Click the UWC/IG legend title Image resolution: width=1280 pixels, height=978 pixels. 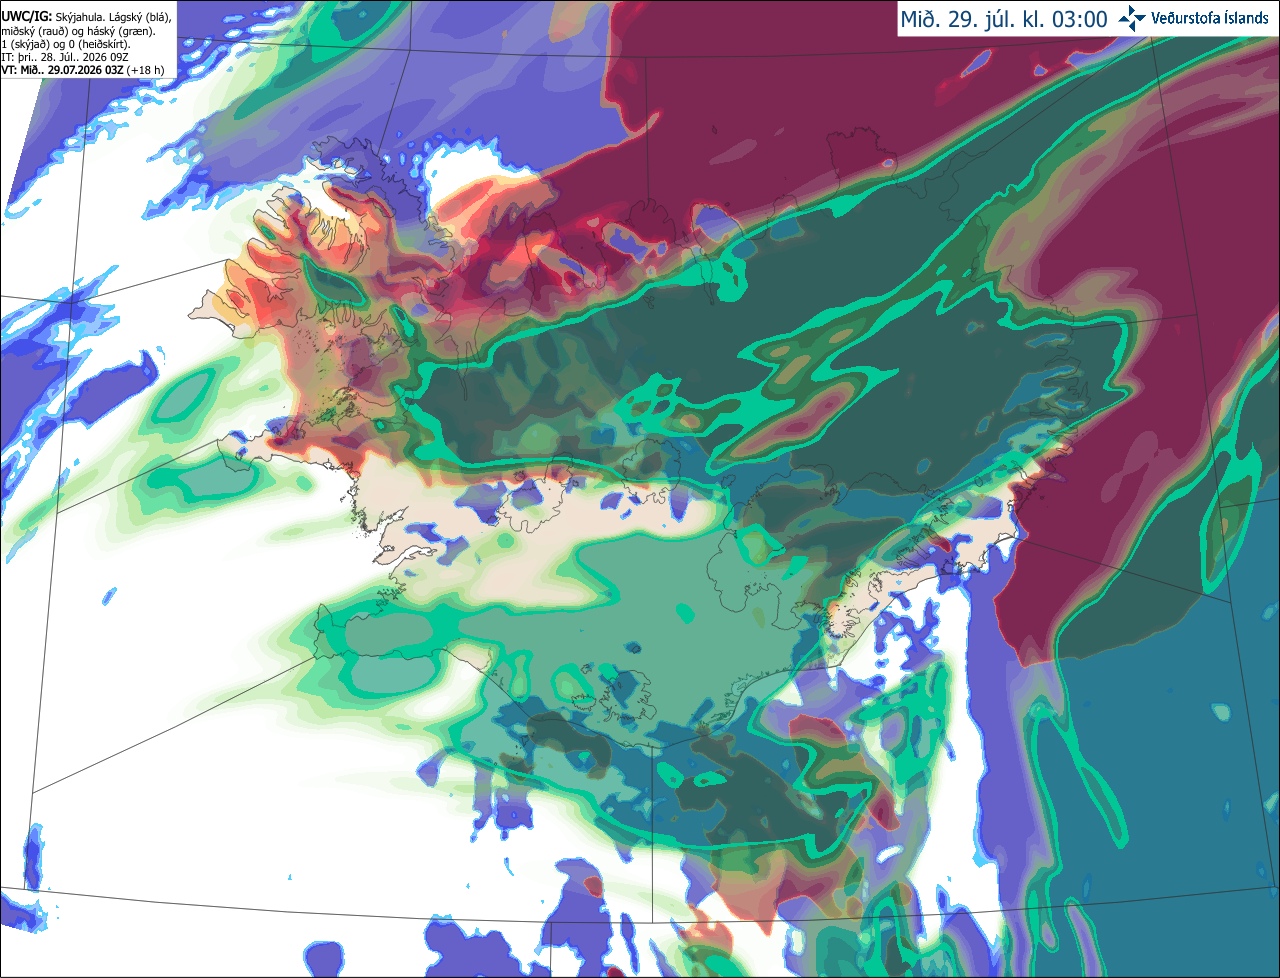[x=27, y=17]
